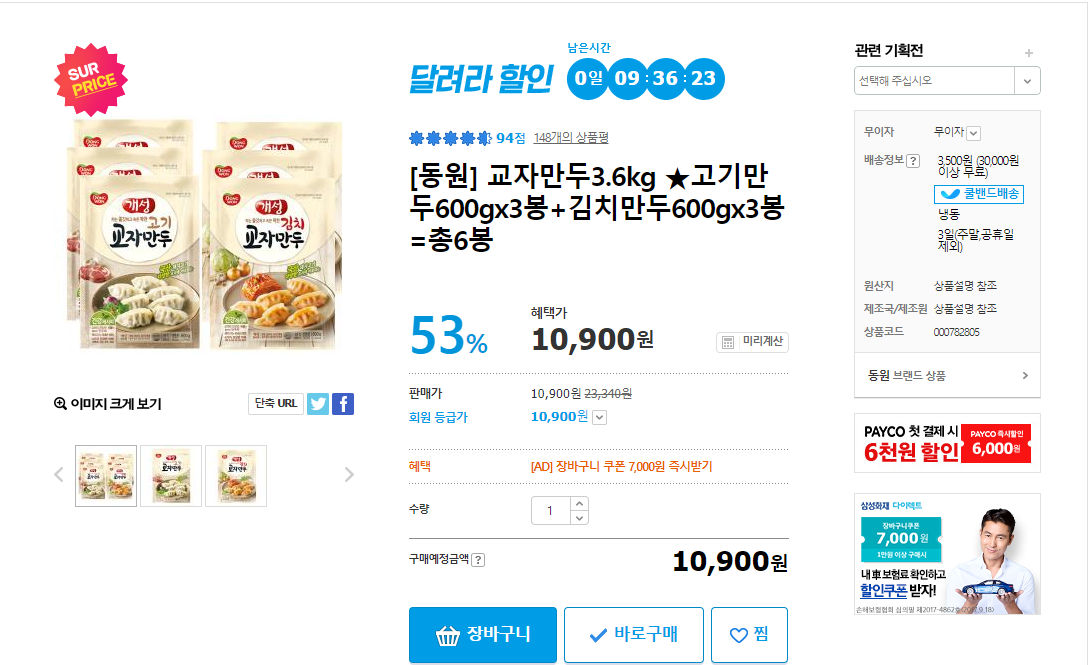Click 바로구매 to buy now
Image resolution: width=1089 pixels, height=665 pixels.
[x=634, y=634]
